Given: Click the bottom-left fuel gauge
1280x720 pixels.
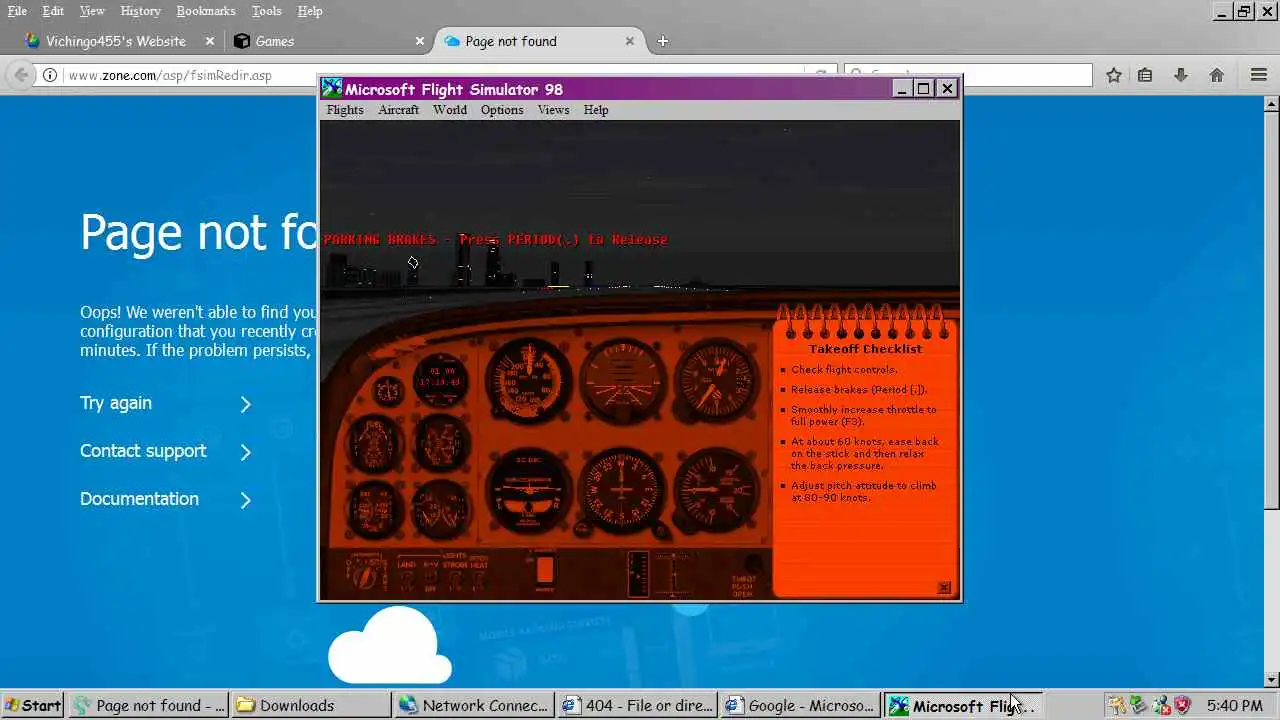Looking at the screenshot, I should (375, 508).
